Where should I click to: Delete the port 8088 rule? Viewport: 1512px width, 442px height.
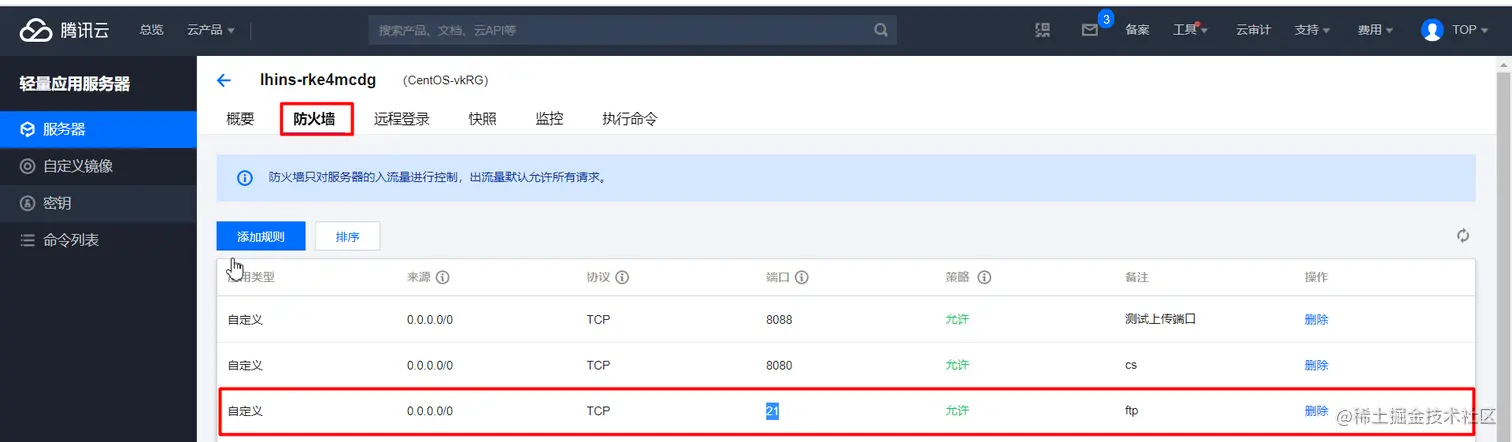click(x=1316, y=320)
